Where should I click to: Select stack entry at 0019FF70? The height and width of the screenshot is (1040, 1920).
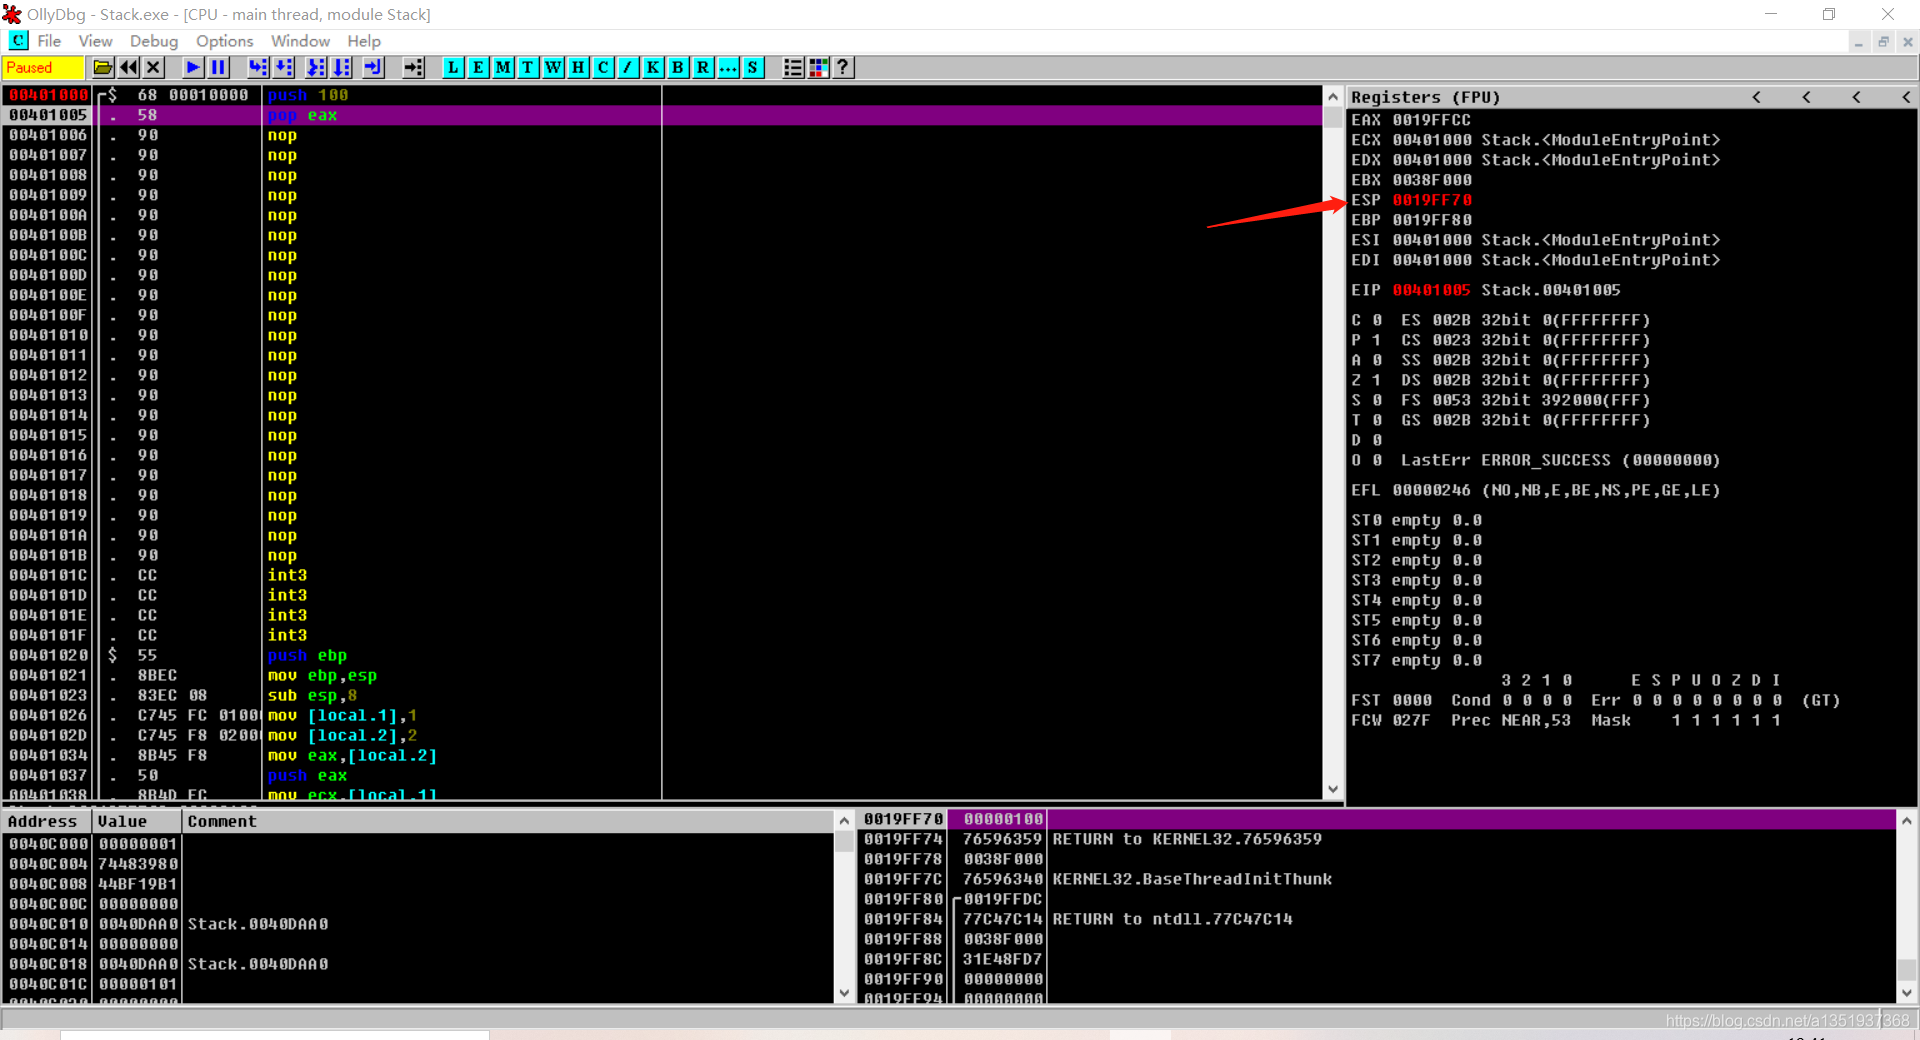pos(1378,819)
